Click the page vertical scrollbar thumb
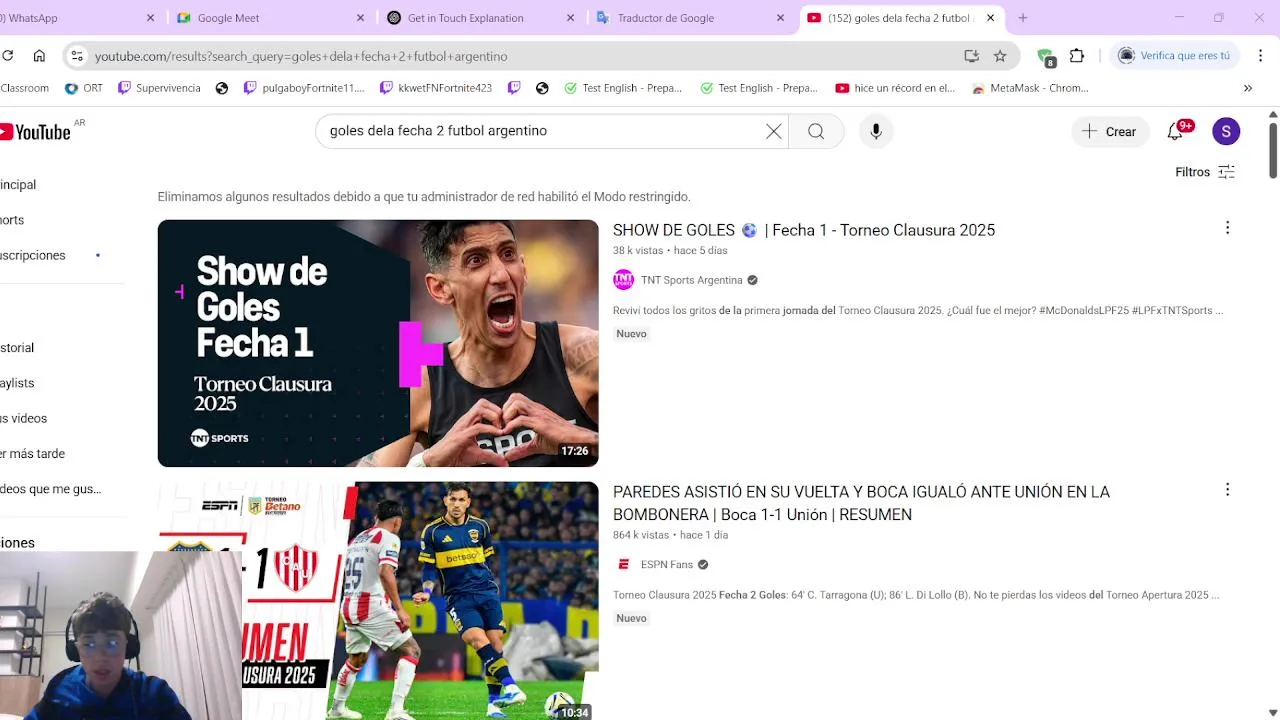The height and width of the screenshot is (720, 1280). click(1272, 150)
